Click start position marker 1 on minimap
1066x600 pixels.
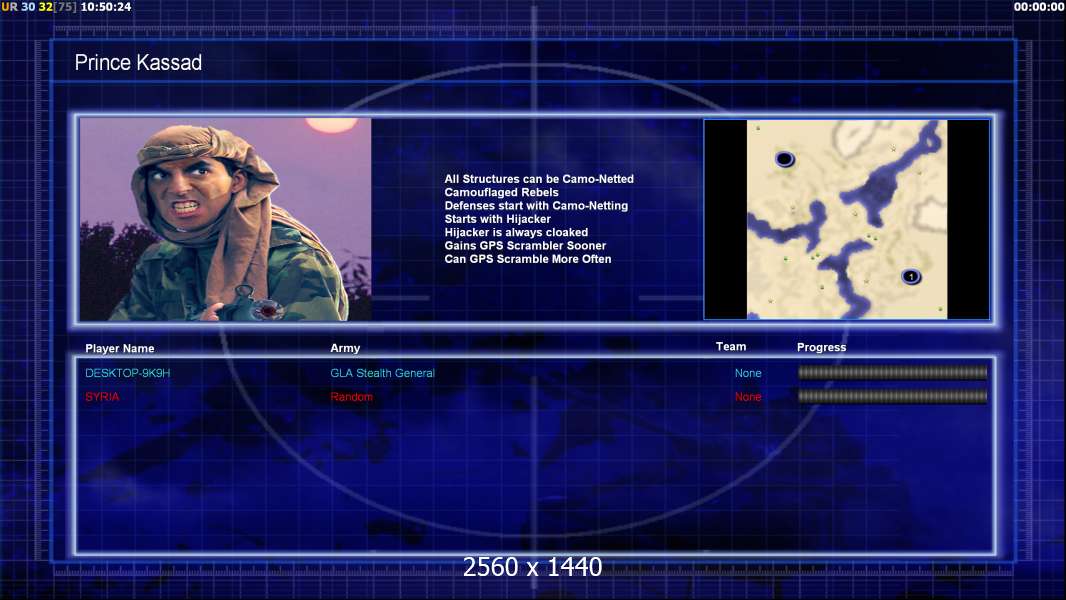911,277
